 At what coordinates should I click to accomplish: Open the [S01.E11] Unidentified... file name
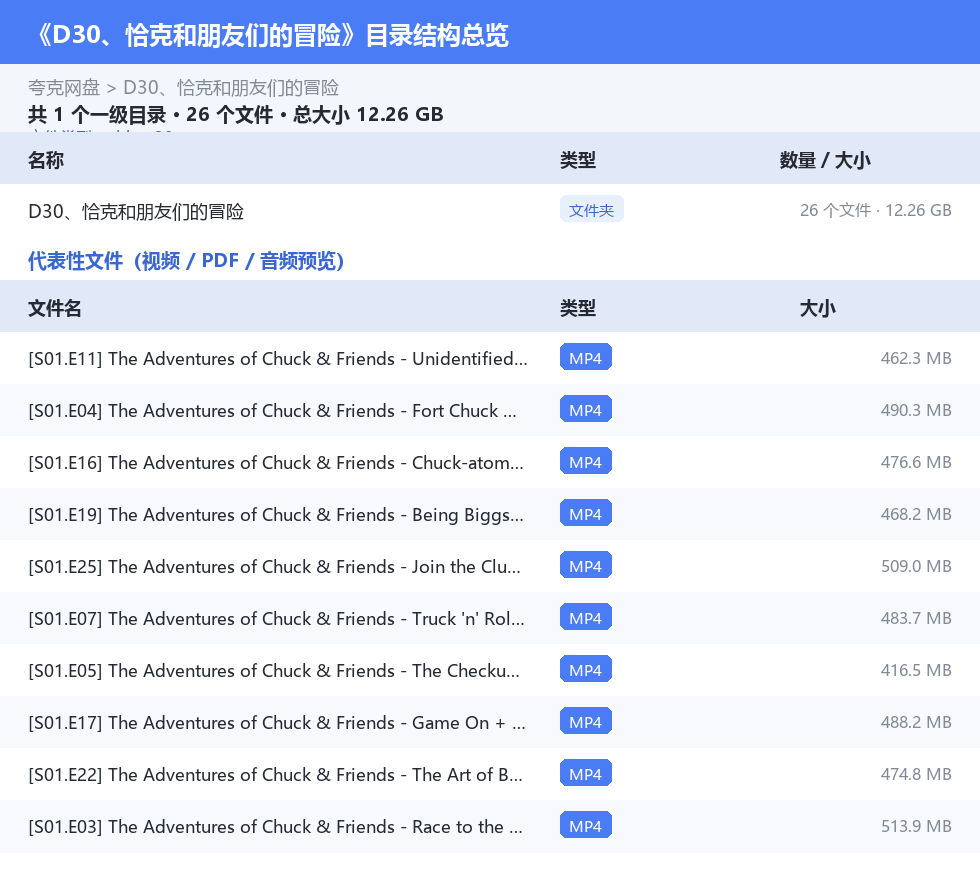[278, 359]
